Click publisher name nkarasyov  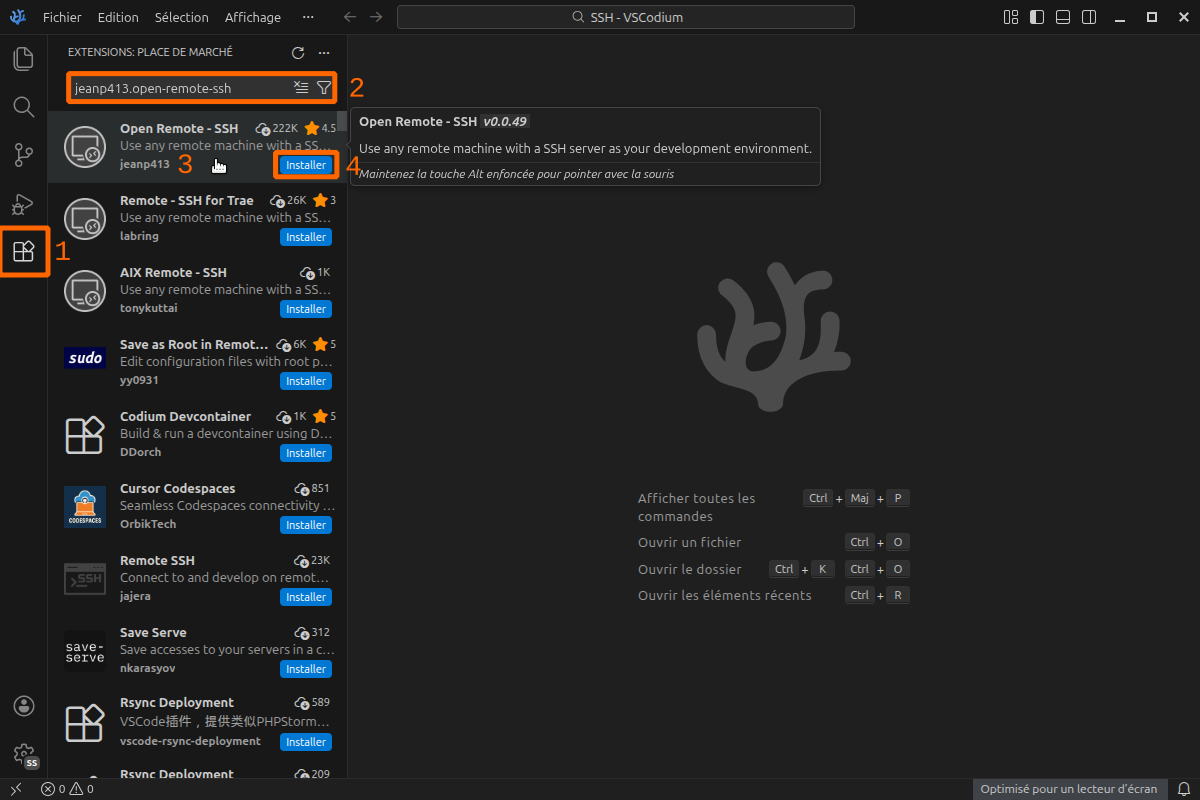pyautogui.click(x=150, y=668)
